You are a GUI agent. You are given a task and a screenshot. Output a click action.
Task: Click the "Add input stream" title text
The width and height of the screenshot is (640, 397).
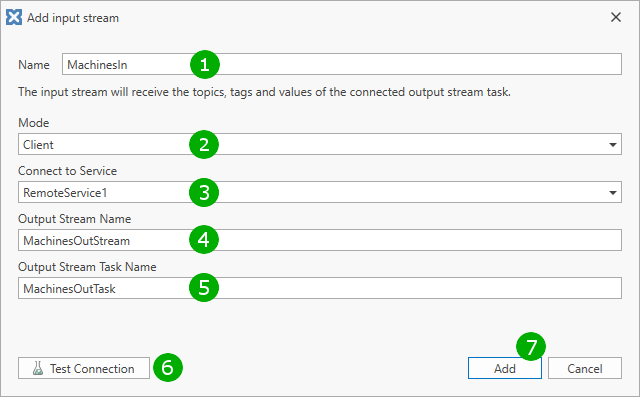(73, 18)
